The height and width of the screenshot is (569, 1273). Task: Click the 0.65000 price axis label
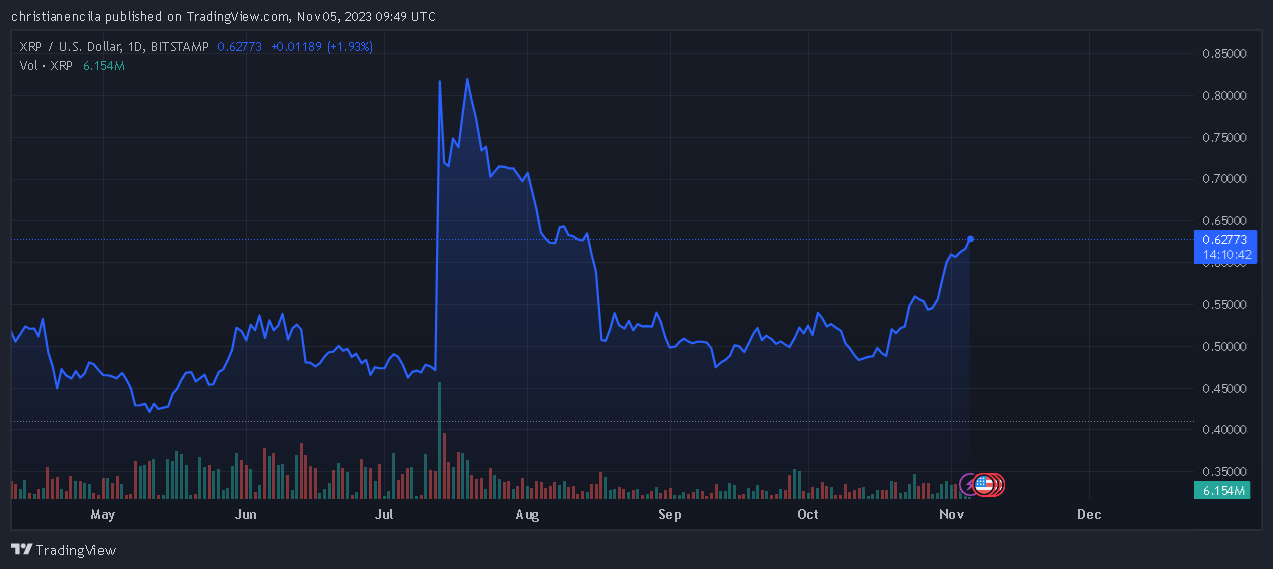(x=1225, y=221)
